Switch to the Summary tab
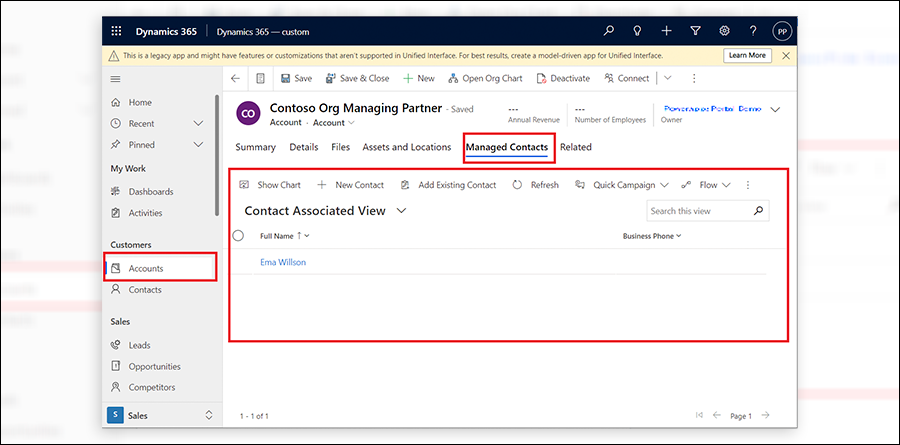The image size is (900, 445). [x=255, y=147]
